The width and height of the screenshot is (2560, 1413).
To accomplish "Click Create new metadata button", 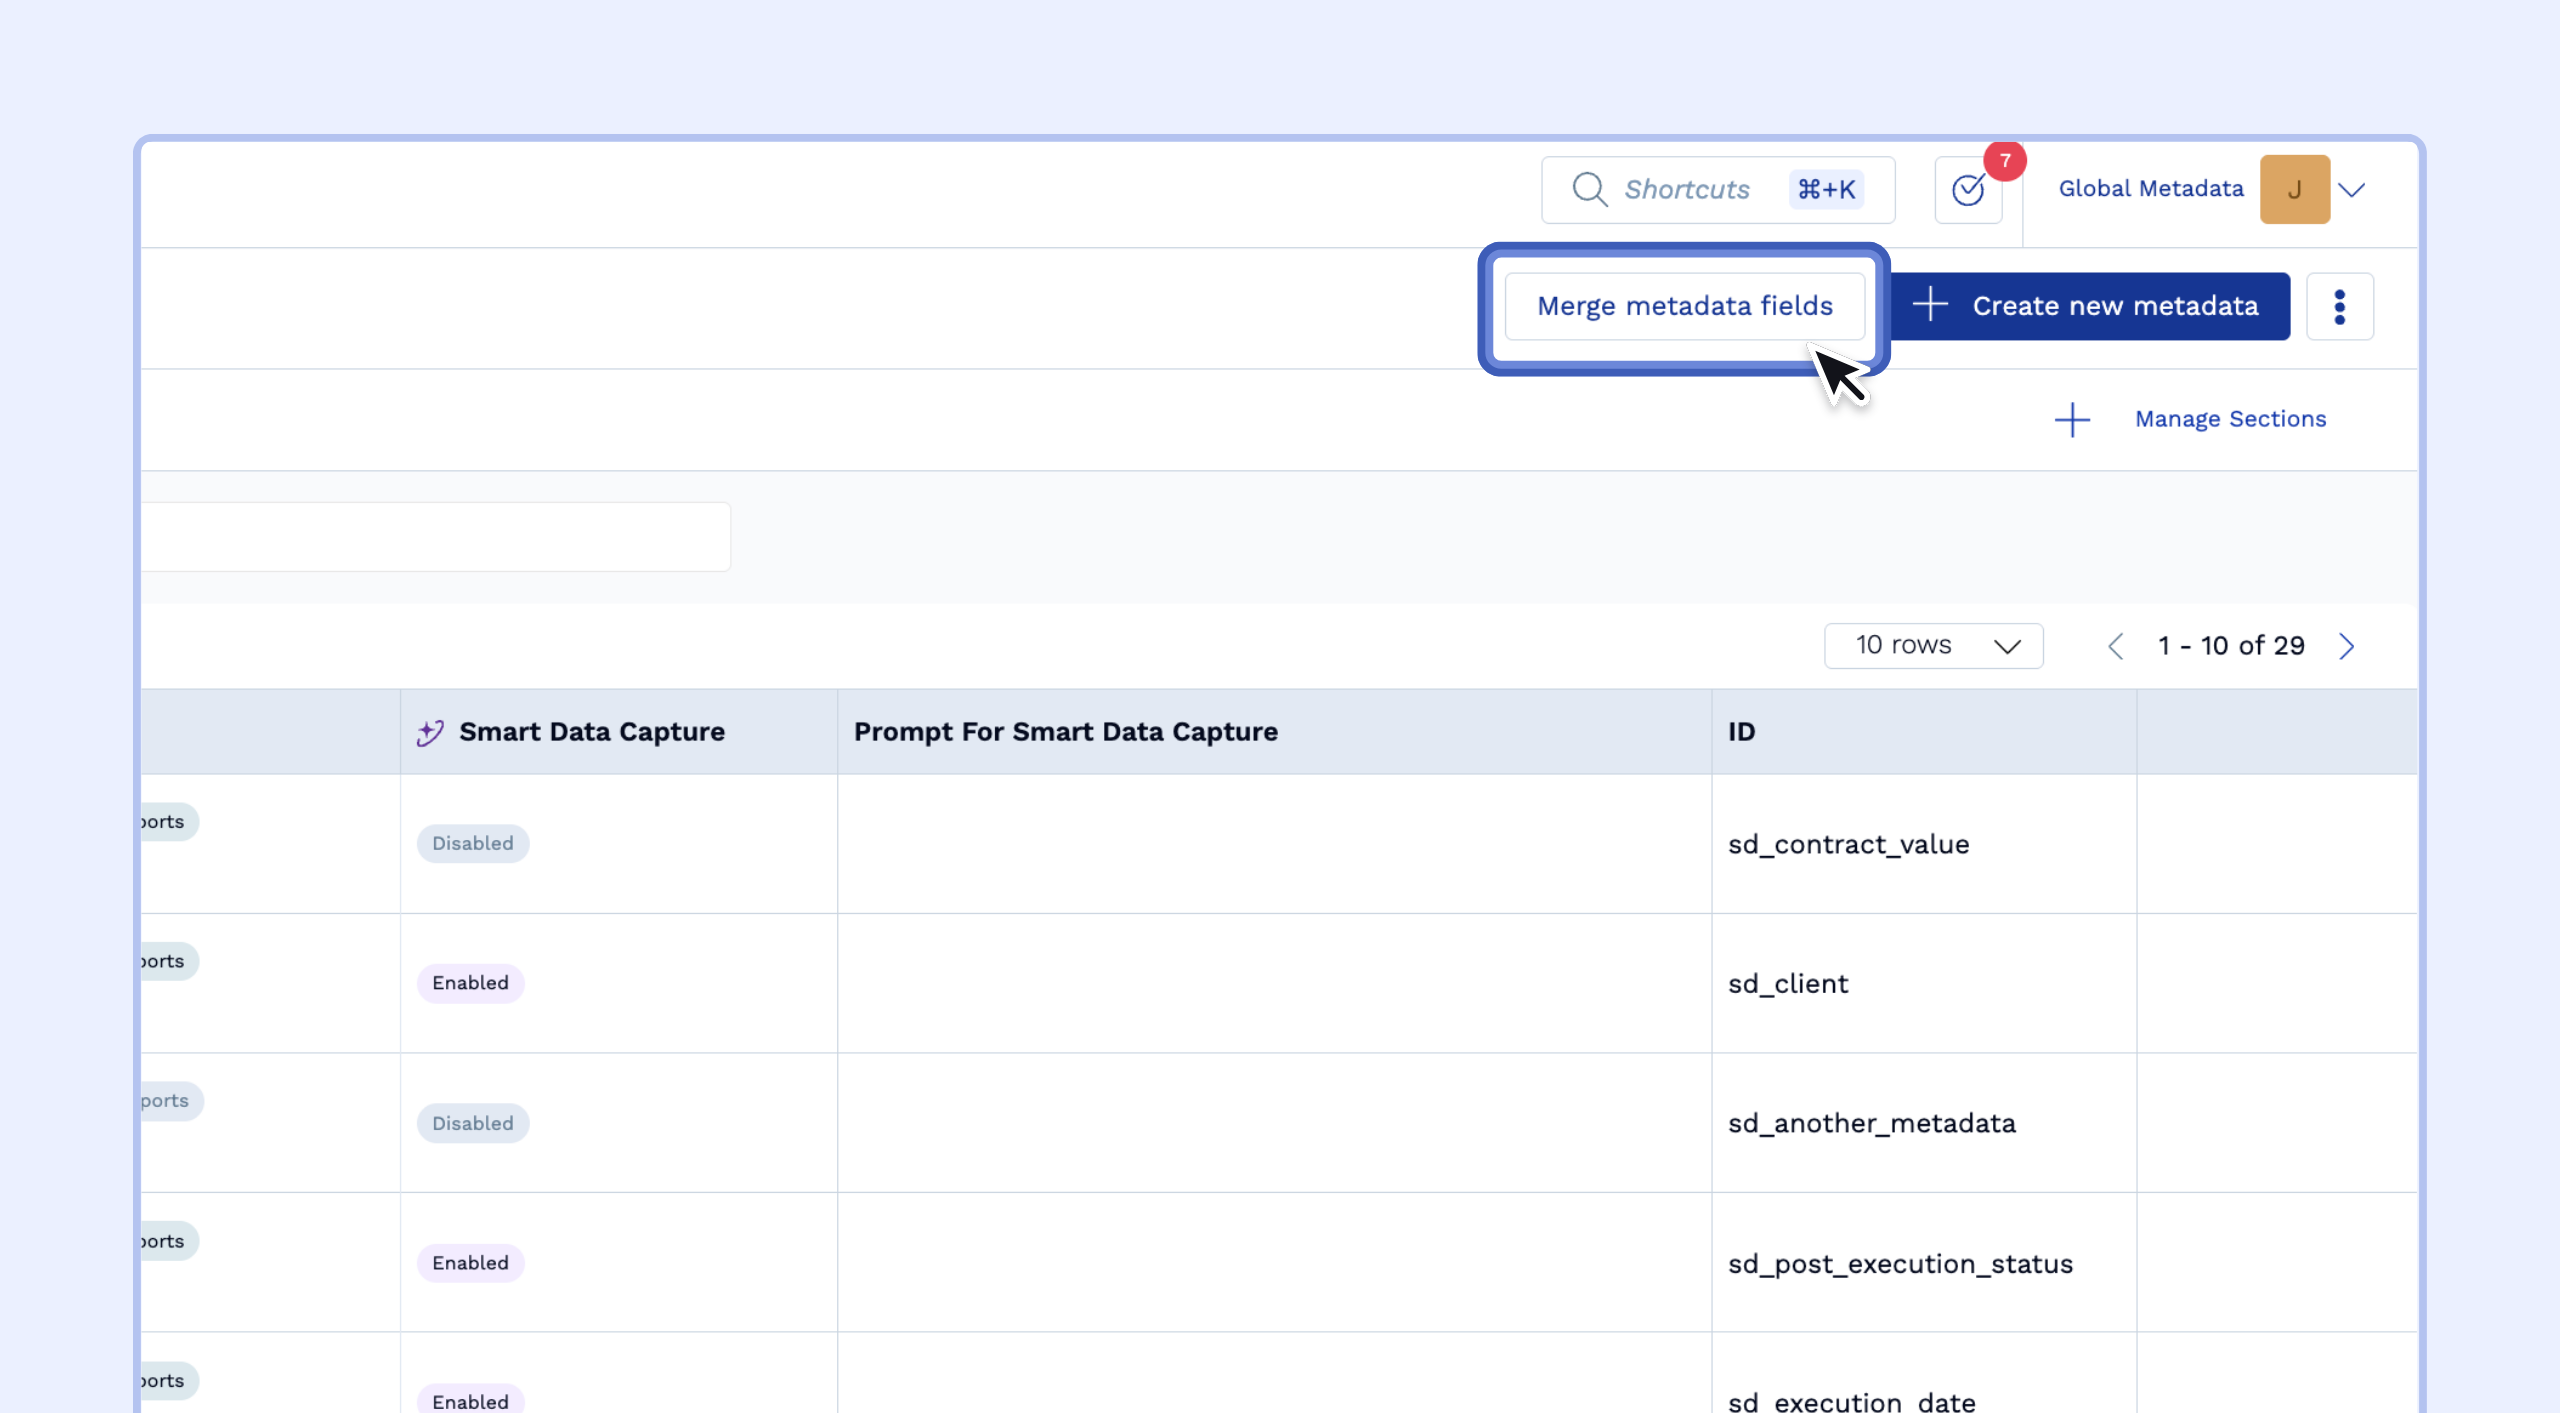I will 2090,306.
